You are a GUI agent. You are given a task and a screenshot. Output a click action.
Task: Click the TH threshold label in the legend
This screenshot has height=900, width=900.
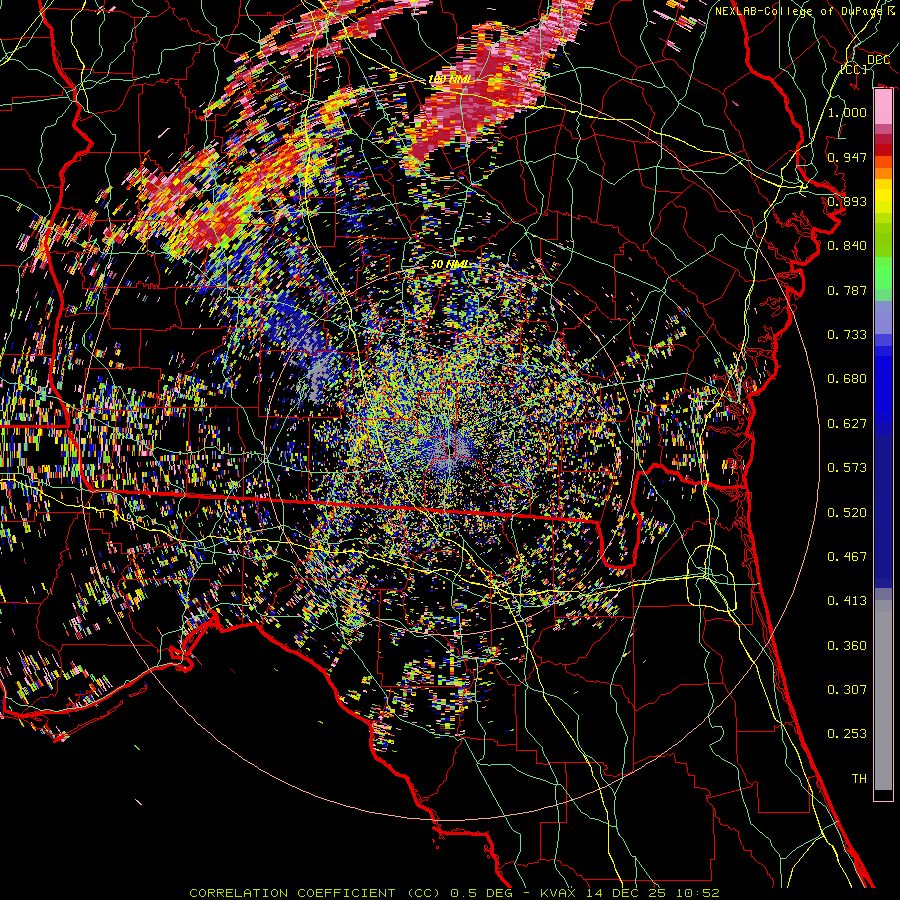(x=859, y=779)
